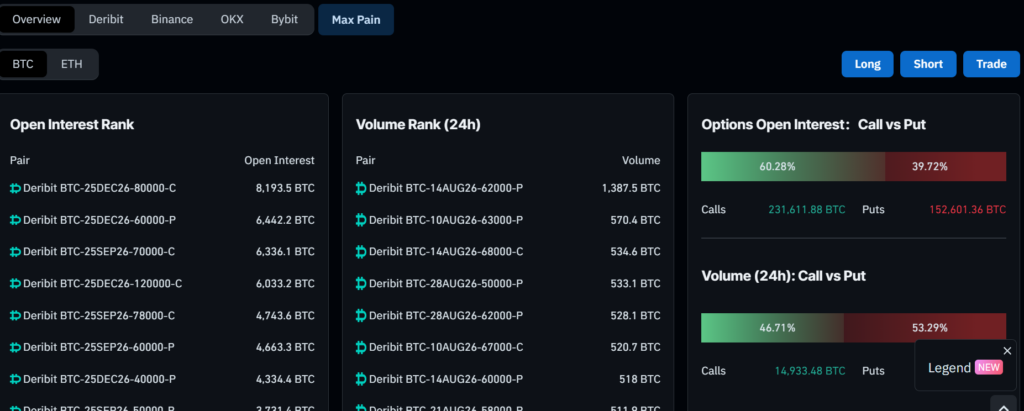Open the Deribit exchange tab
This screenshot has height=411, width=1024.
[106, 19]
